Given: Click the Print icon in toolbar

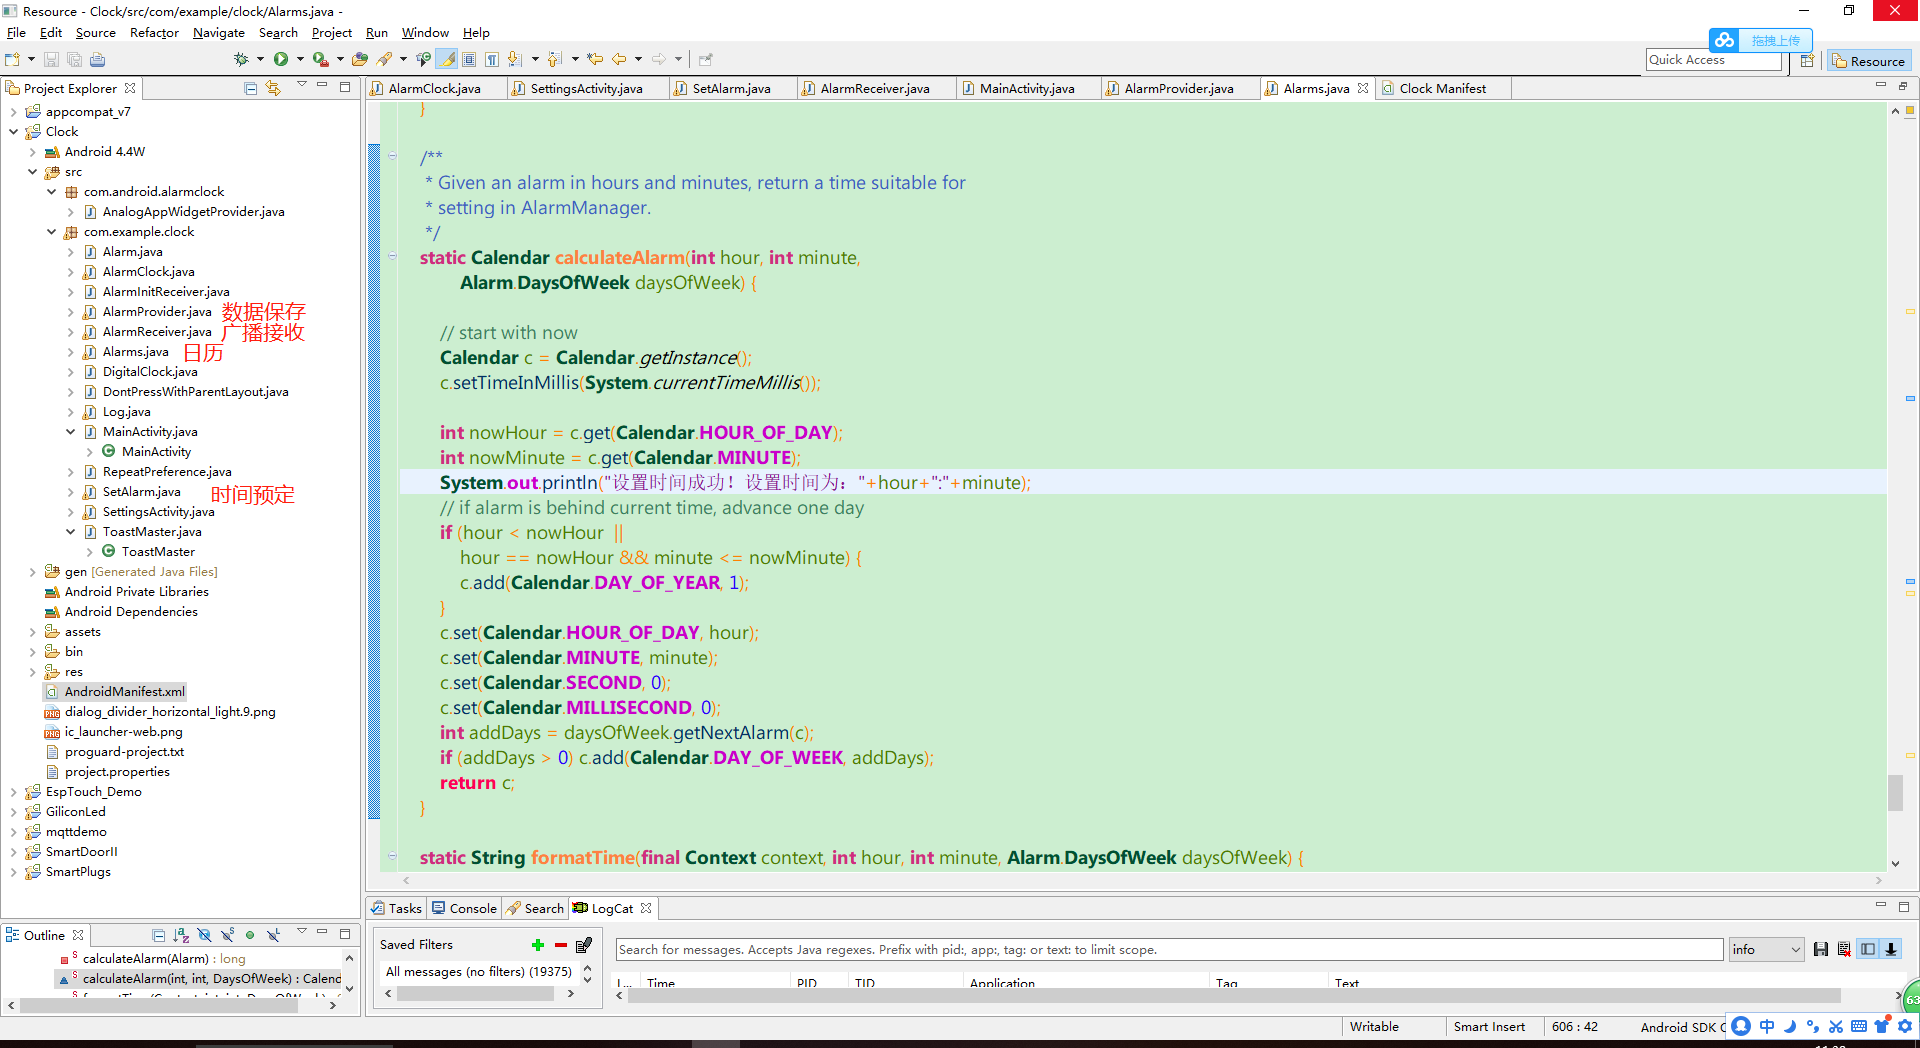Looking at the screenshot, I should (97, 60).
